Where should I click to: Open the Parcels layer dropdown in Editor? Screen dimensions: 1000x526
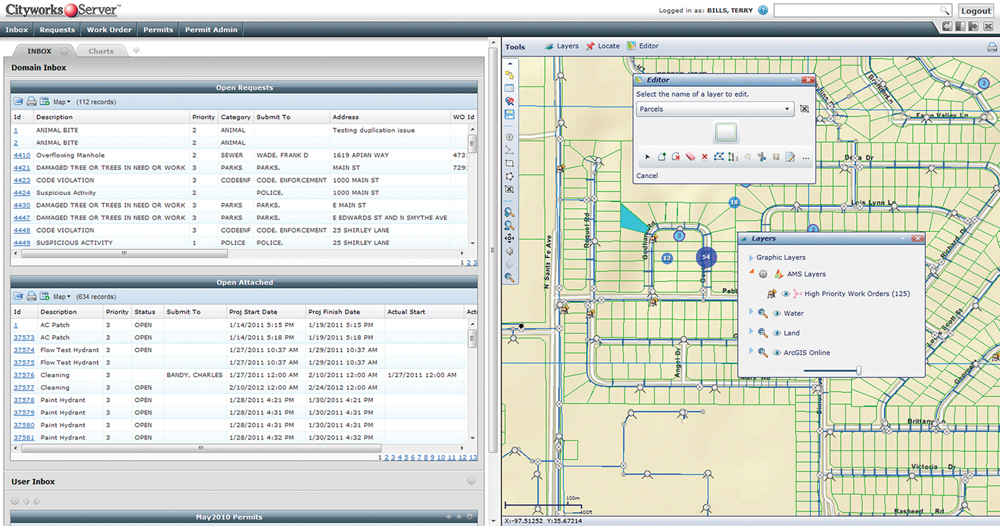tap(789, 109)
